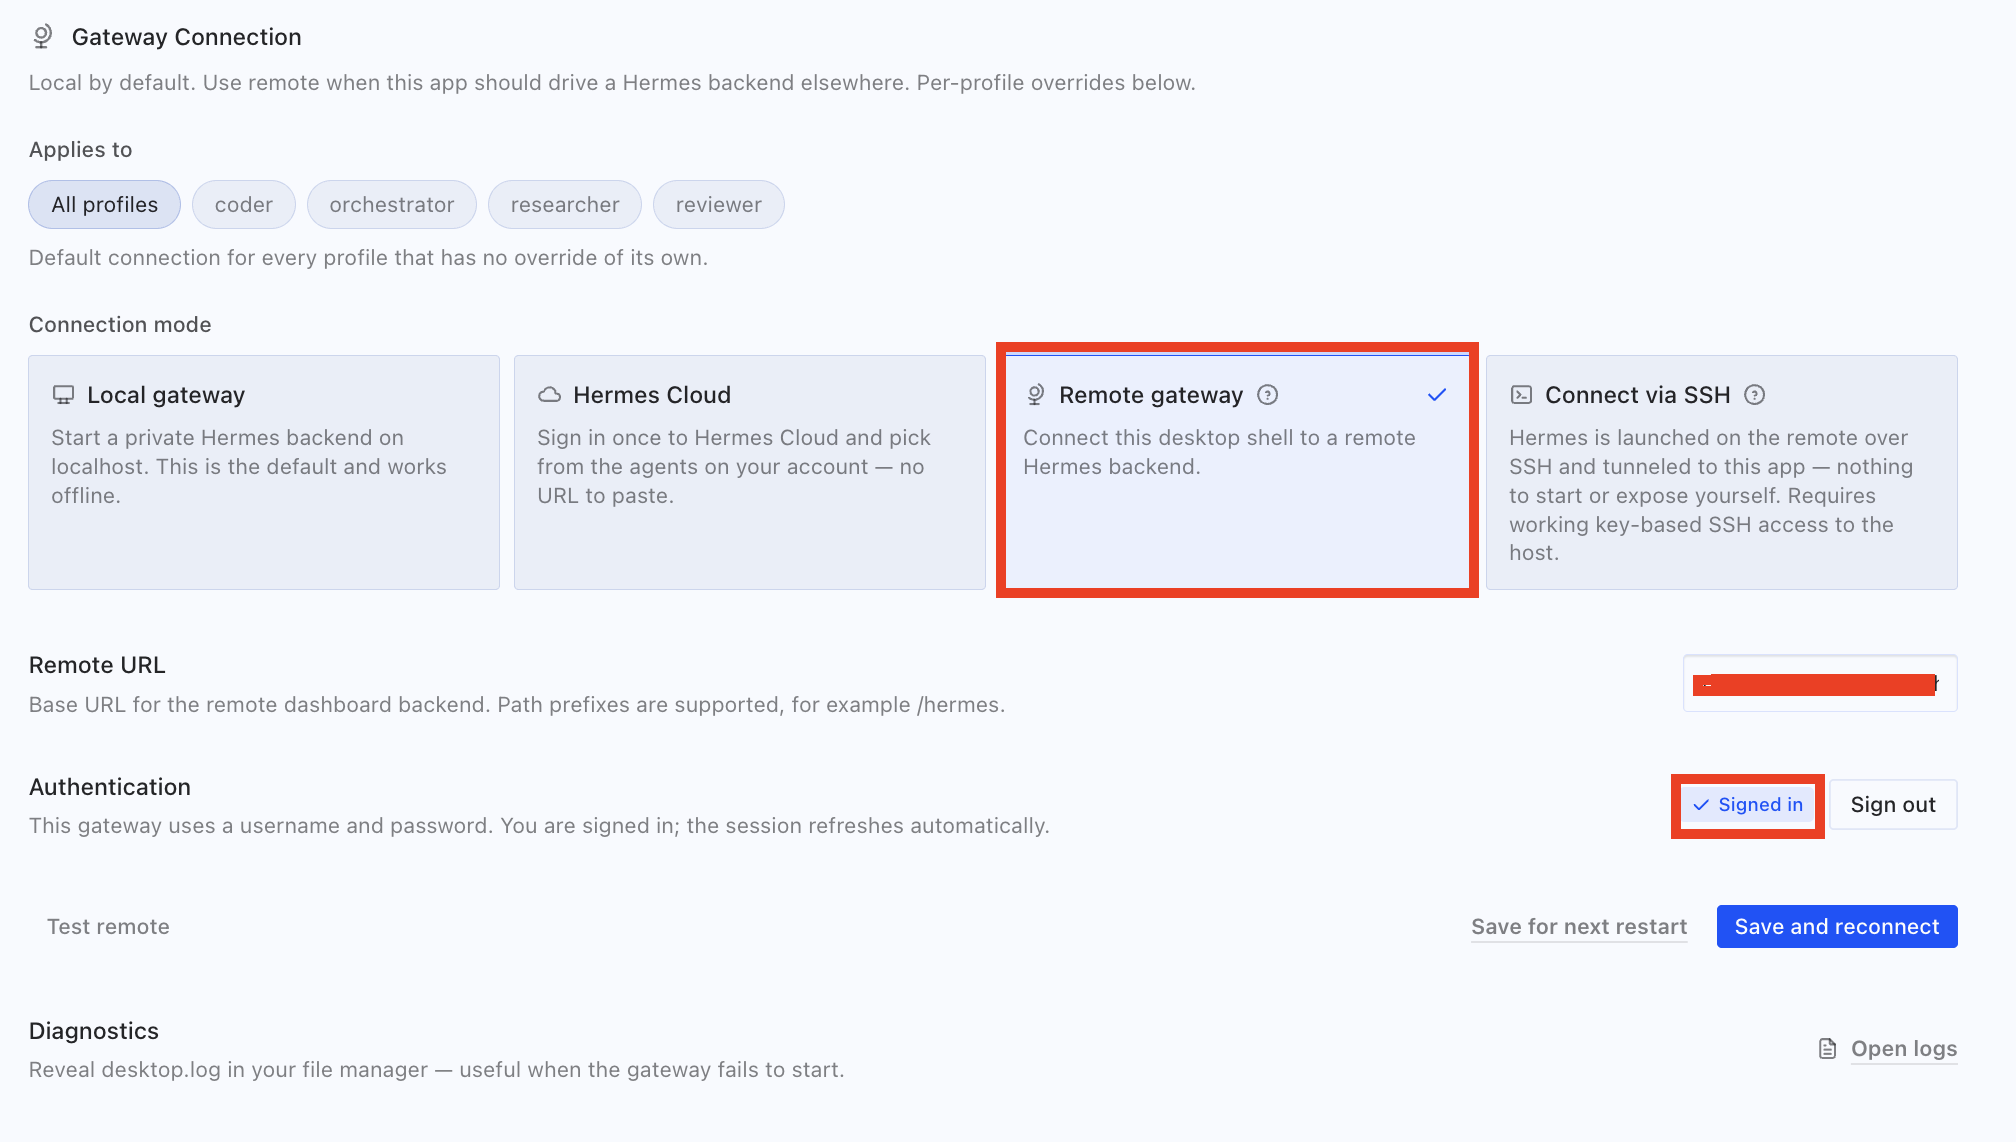The height and width of the screenshot is (1142, 2016).
Task: Select the Connect via SSH mode
Action: pyautogui.click(x=1722, y=472)
